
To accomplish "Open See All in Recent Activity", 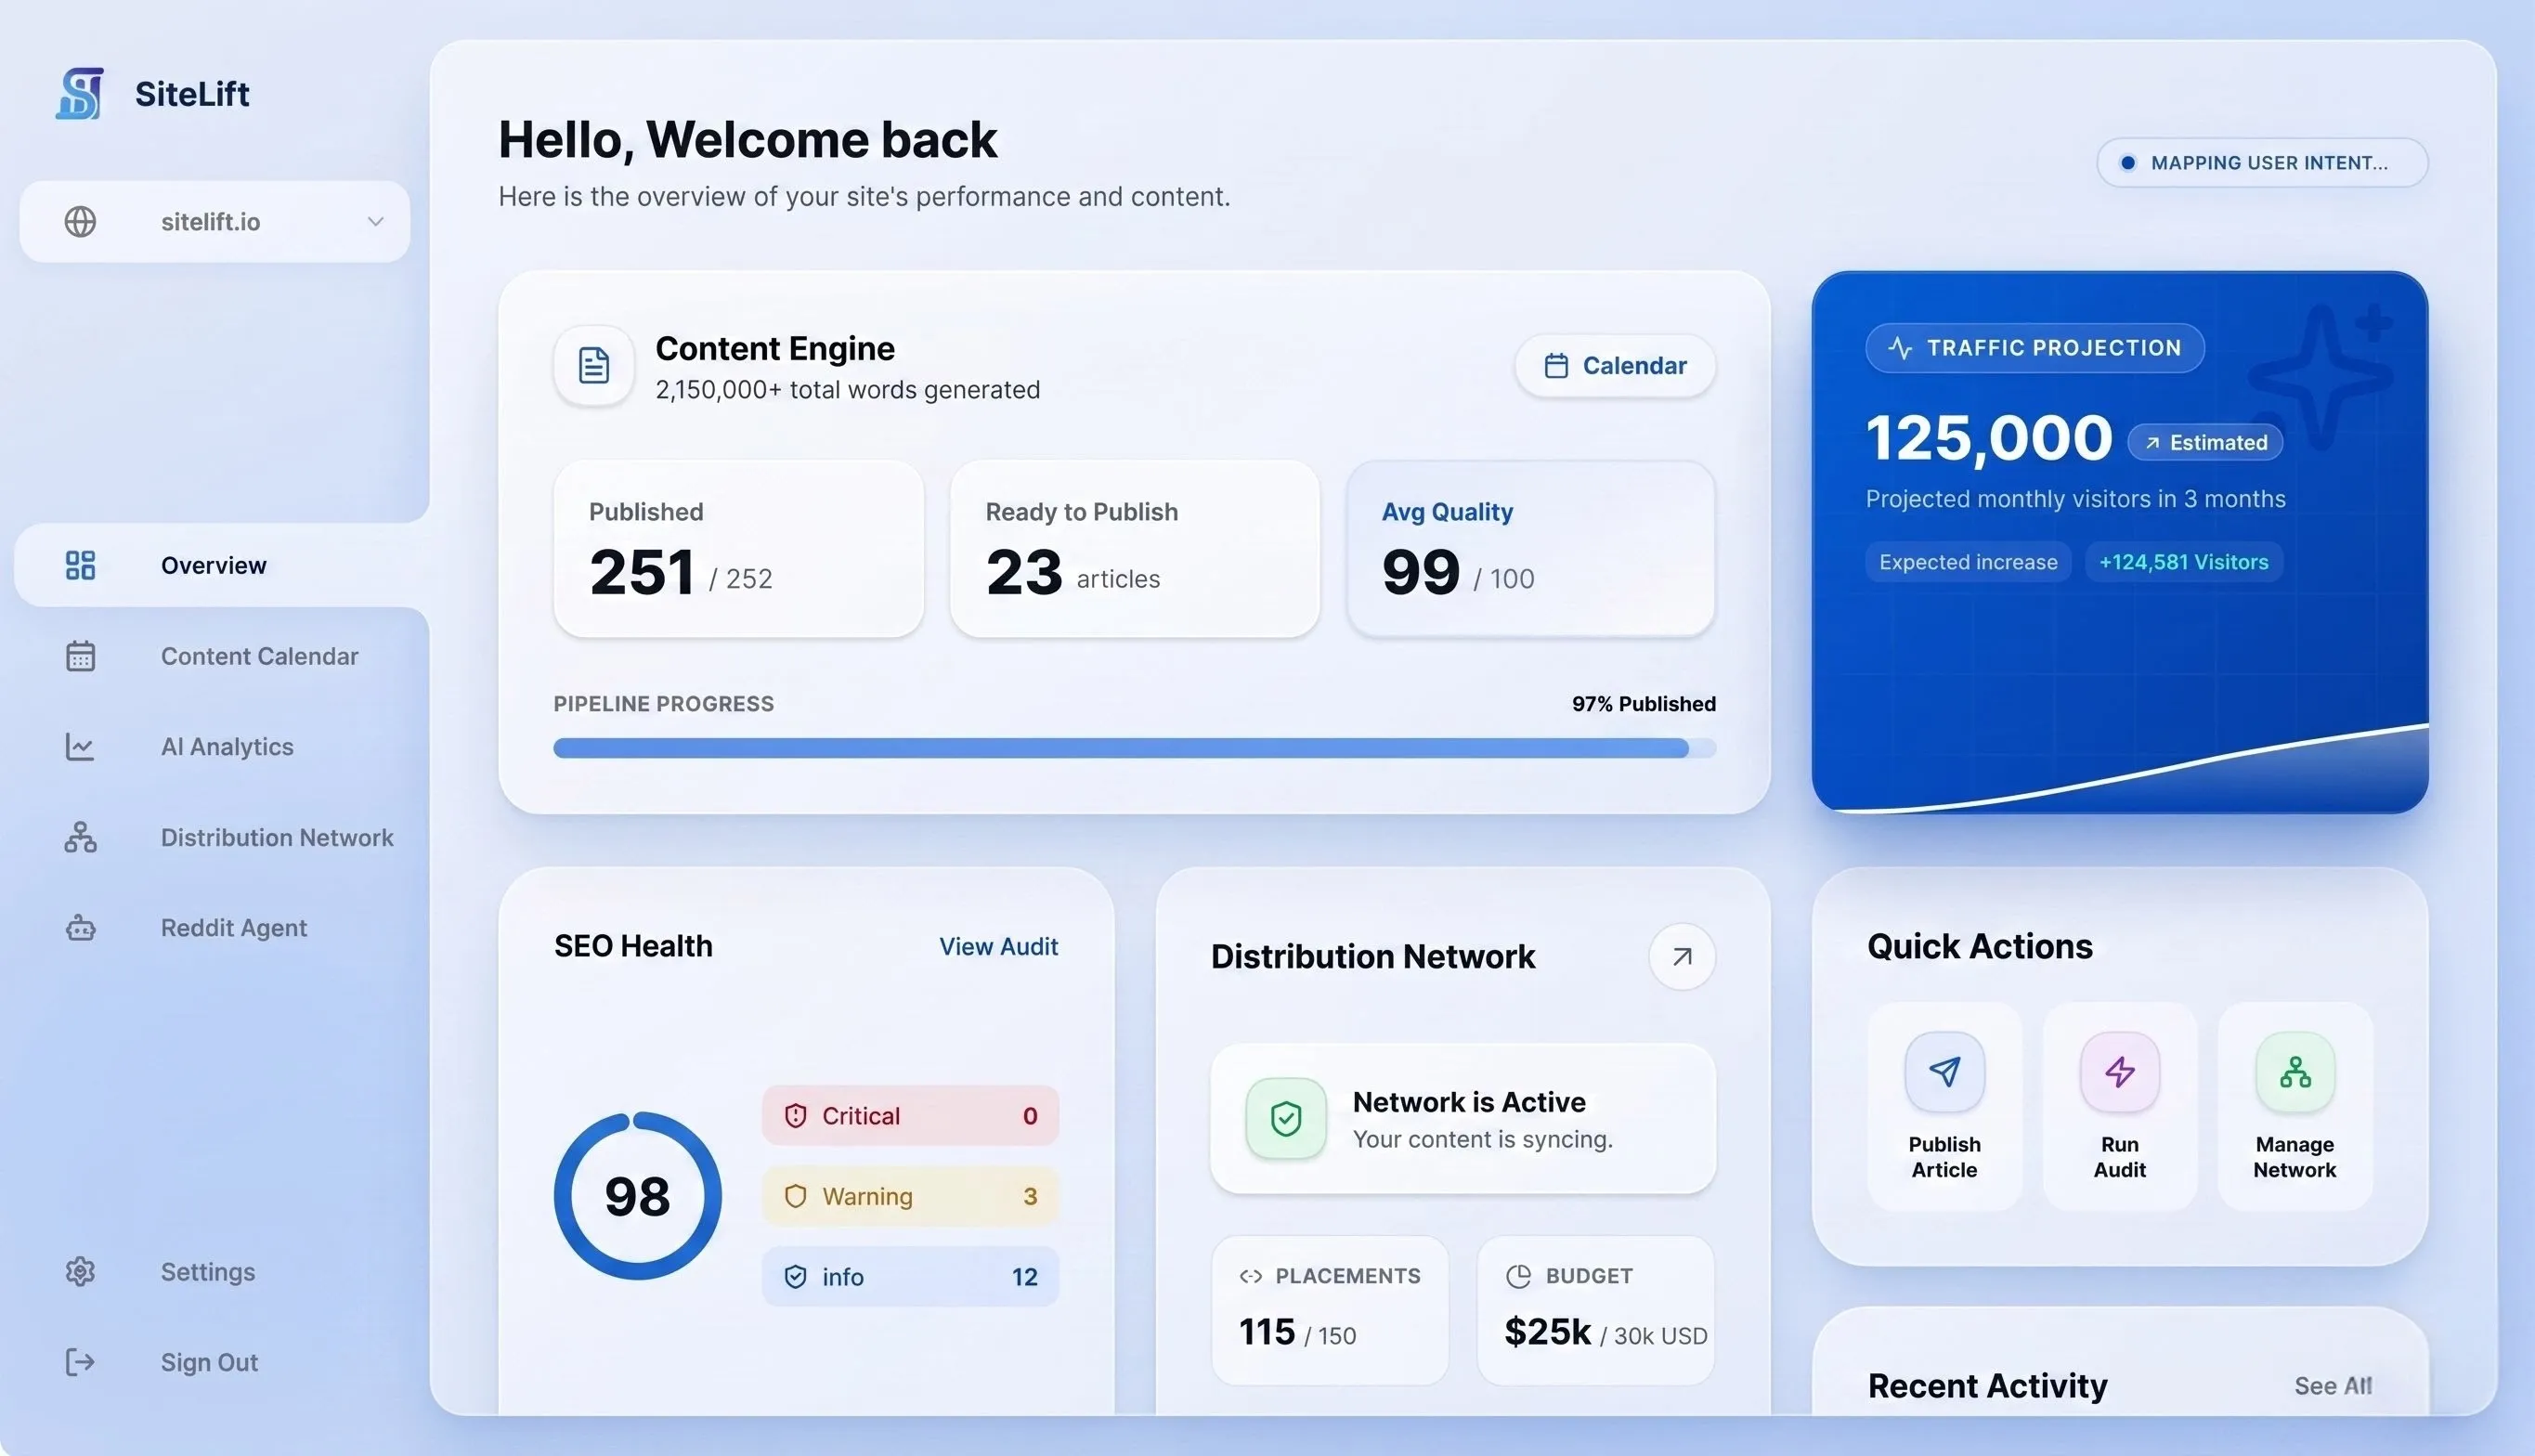I will 2333,1386.
